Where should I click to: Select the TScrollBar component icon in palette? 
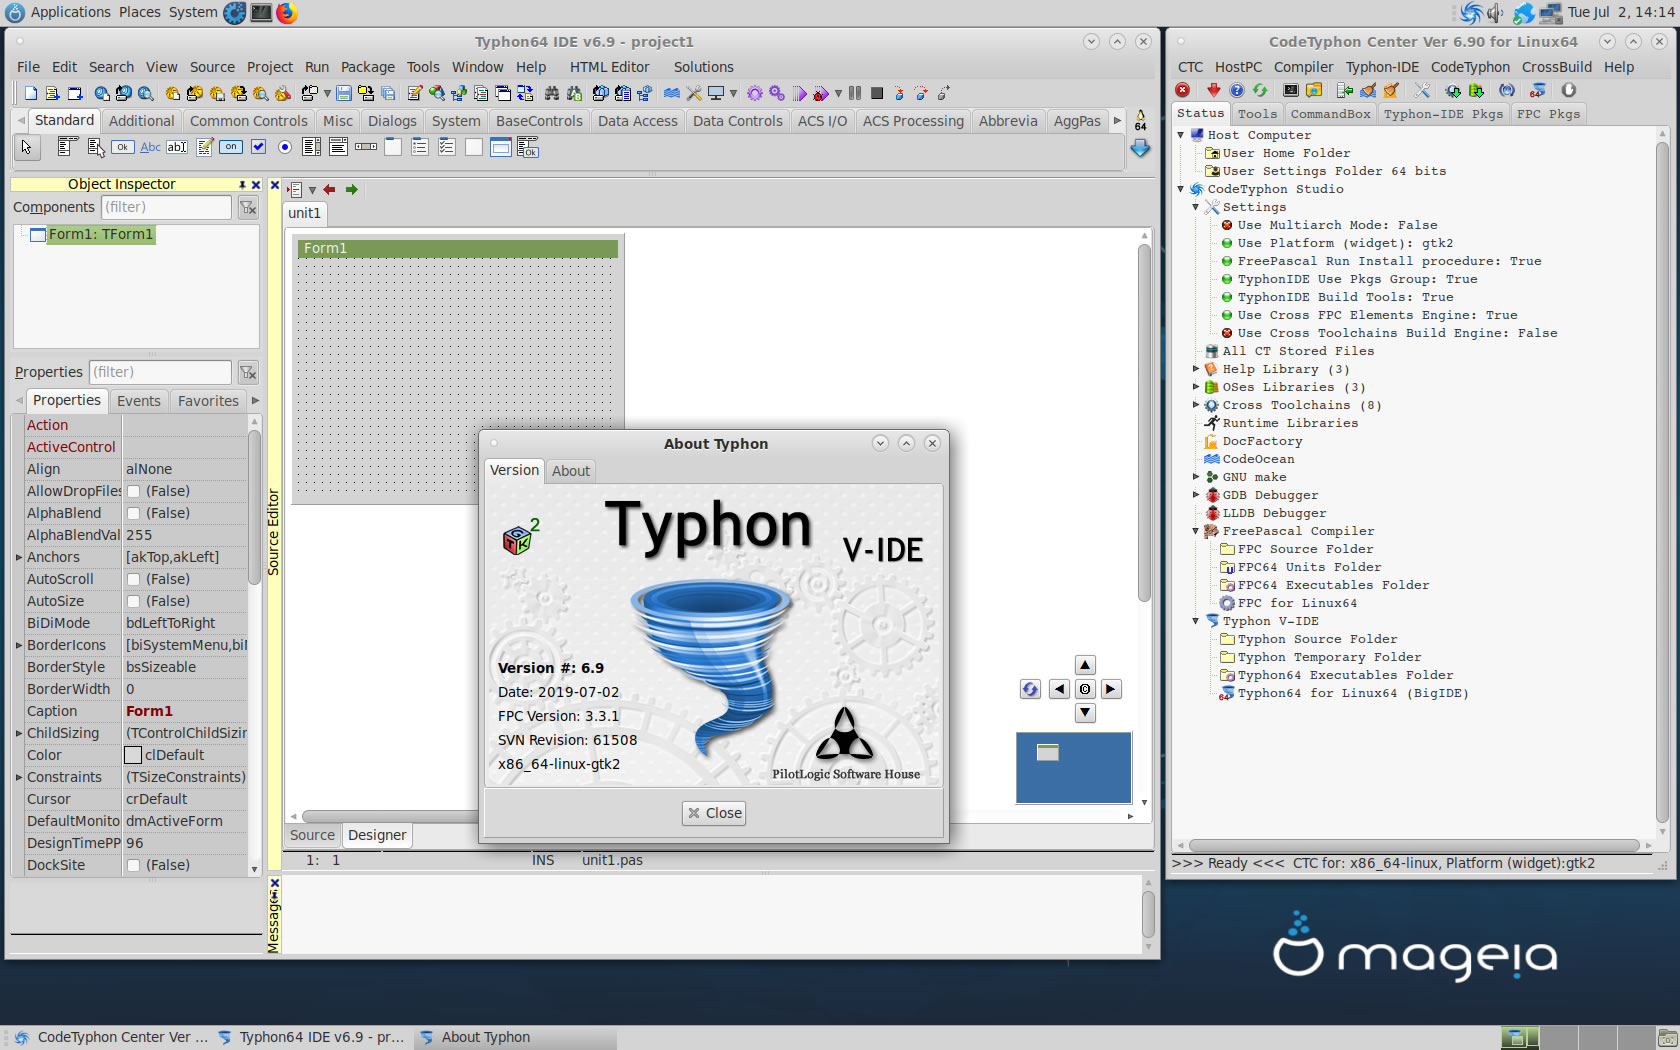366,147
